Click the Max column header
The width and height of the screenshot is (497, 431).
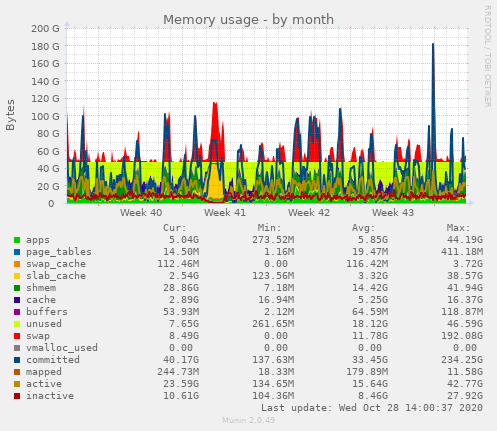pos(458,228)
